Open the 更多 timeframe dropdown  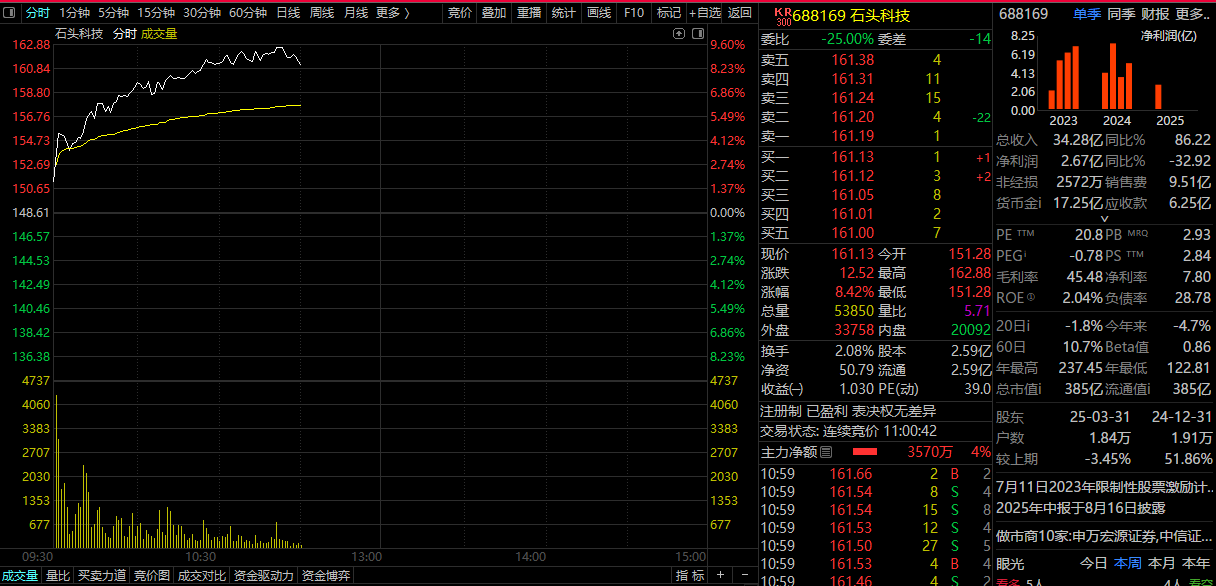click(392, 13)
